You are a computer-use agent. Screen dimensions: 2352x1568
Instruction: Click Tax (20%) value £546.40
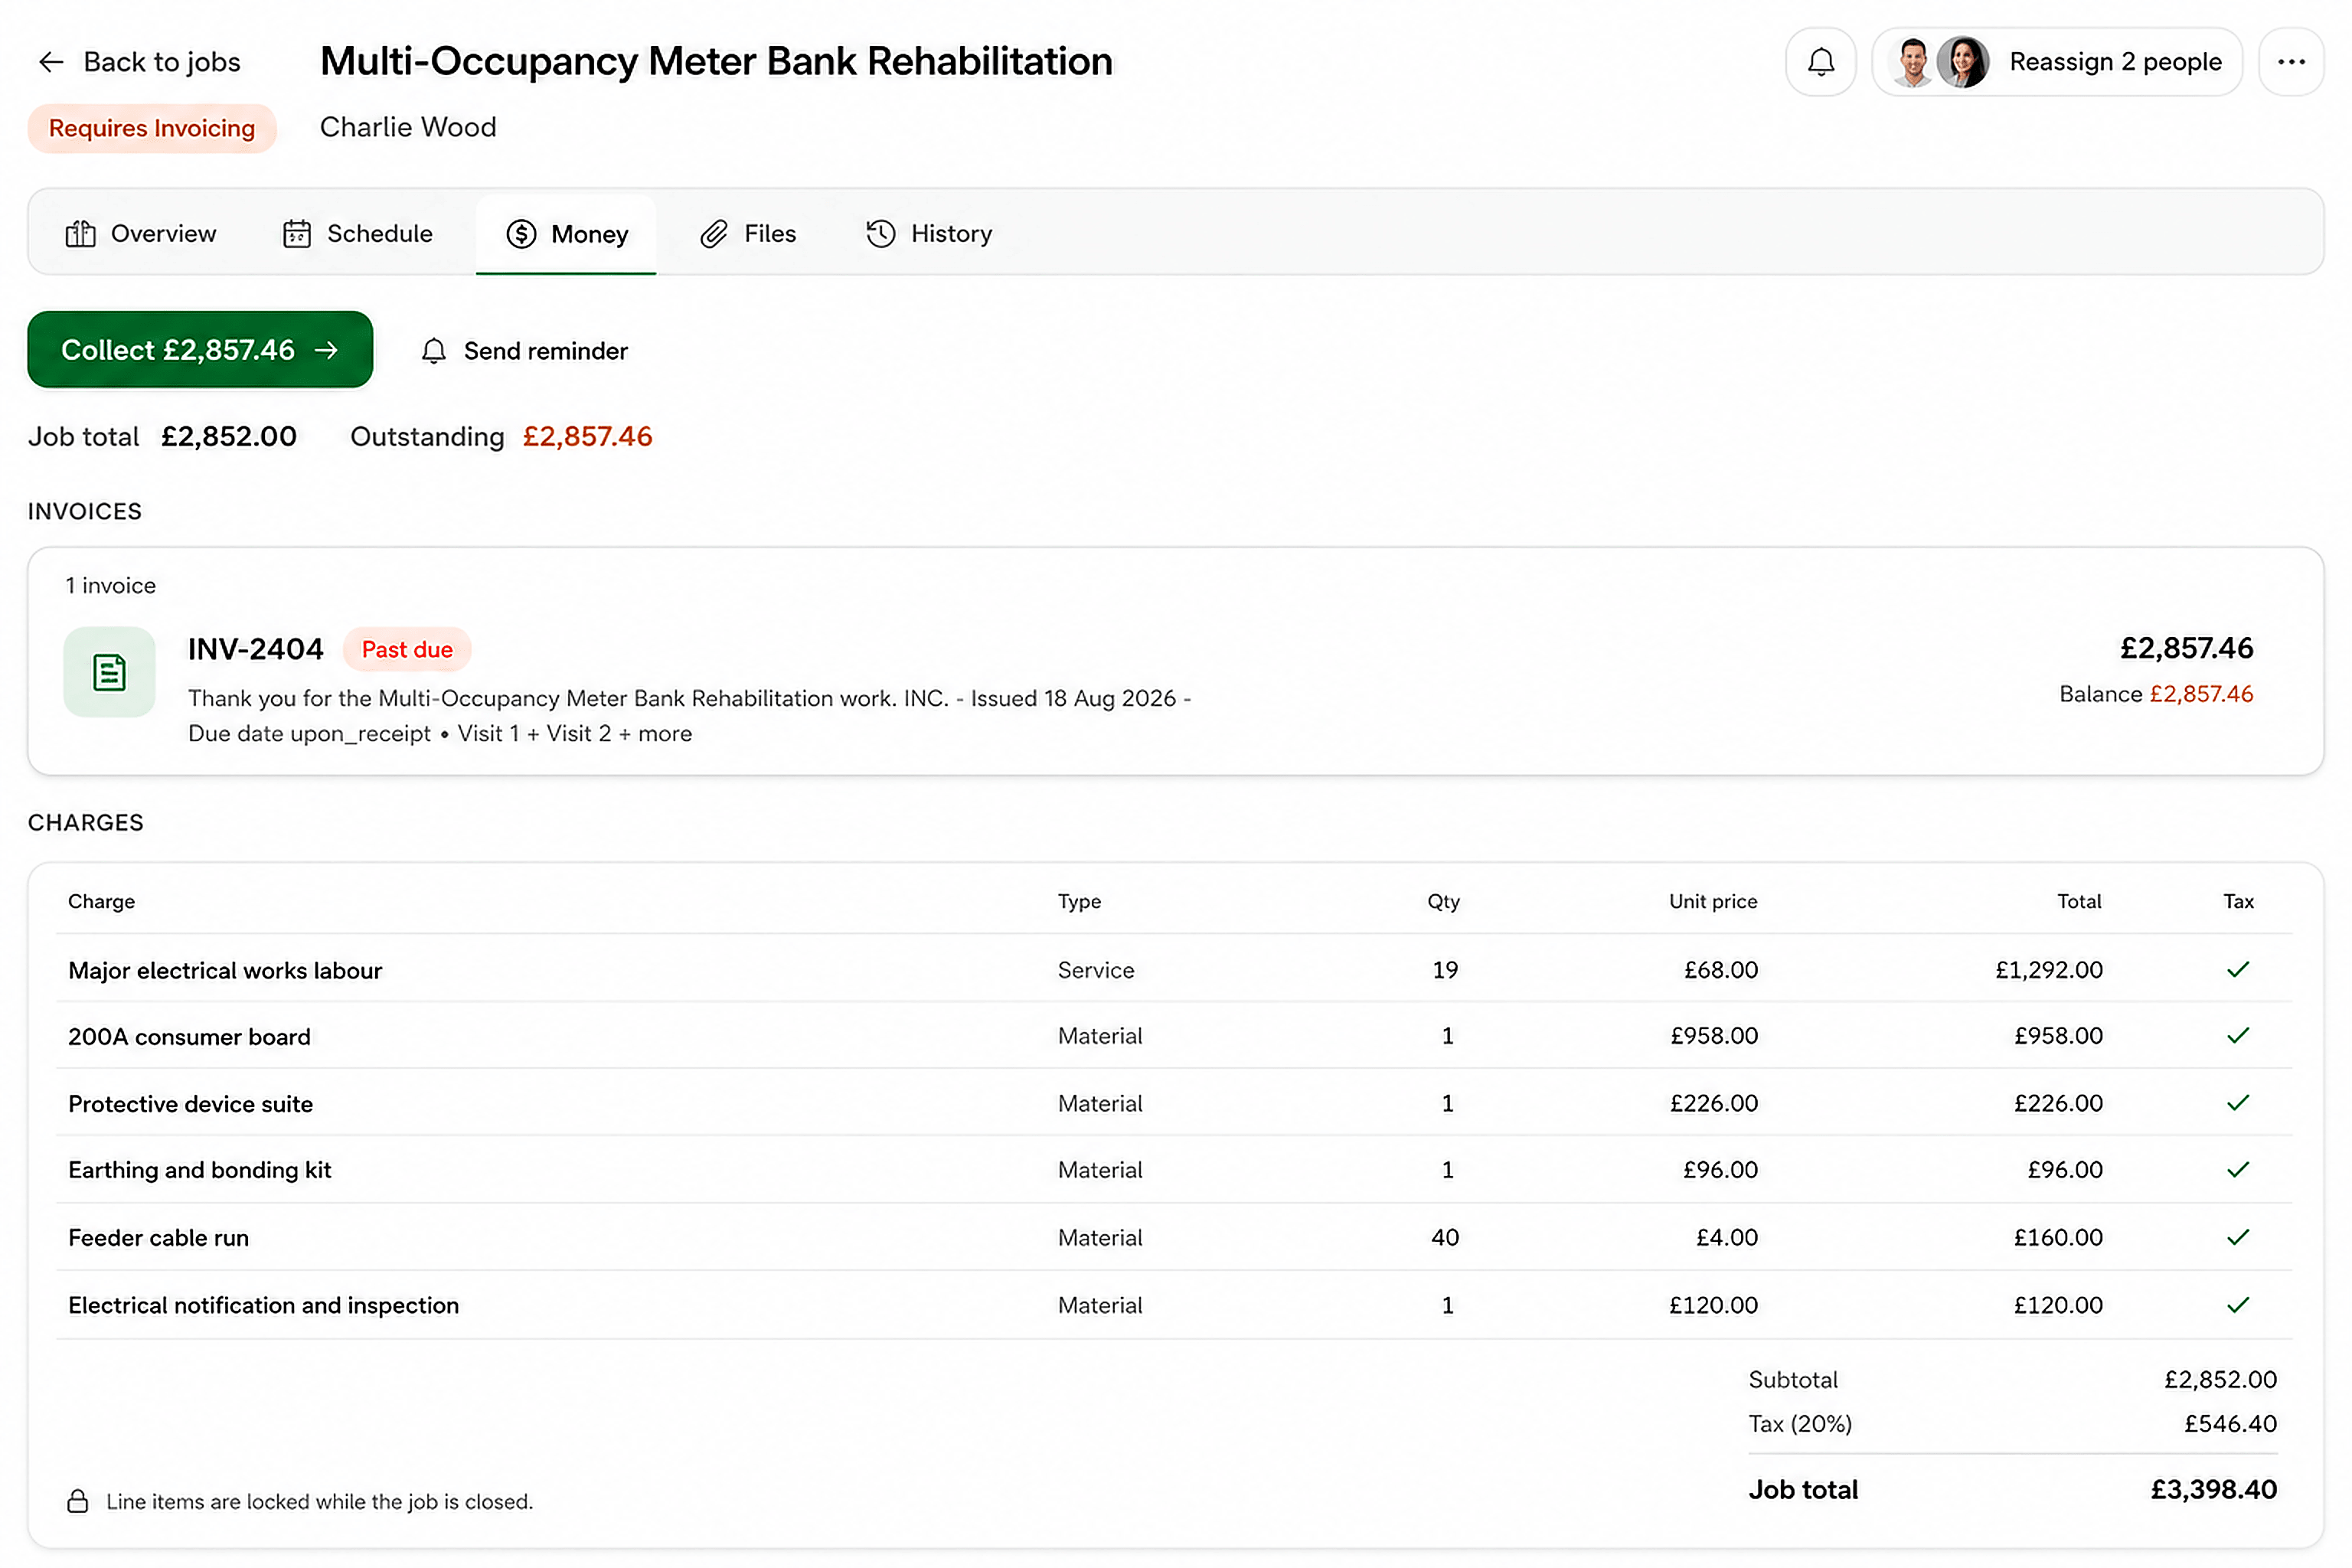pos(2230,1424)
